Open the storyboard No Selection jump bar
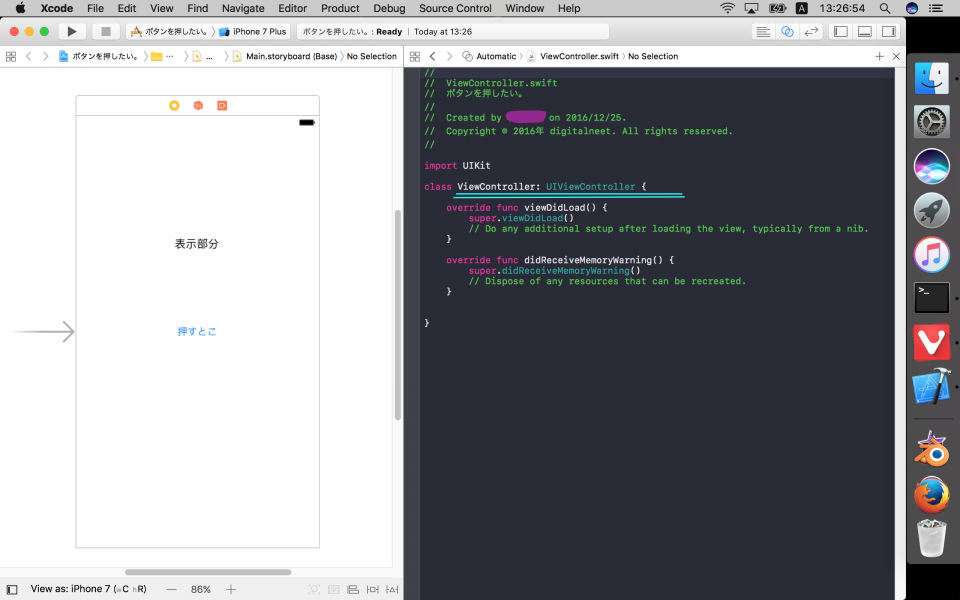 pos(372,56)
